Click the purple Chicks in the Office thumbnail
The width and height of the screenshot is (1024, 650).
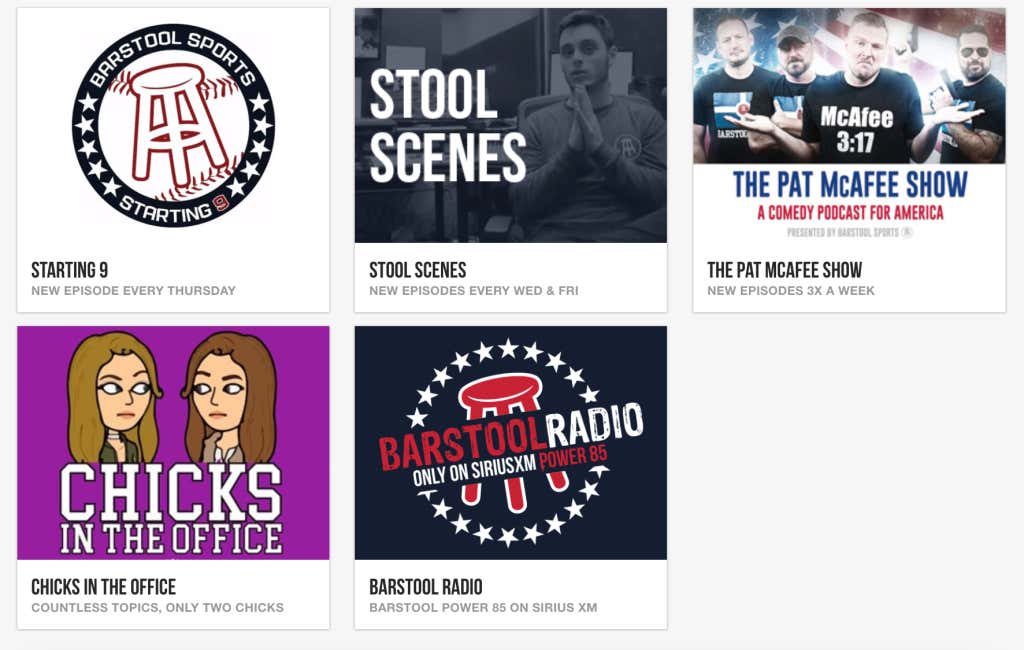(173, 443)
